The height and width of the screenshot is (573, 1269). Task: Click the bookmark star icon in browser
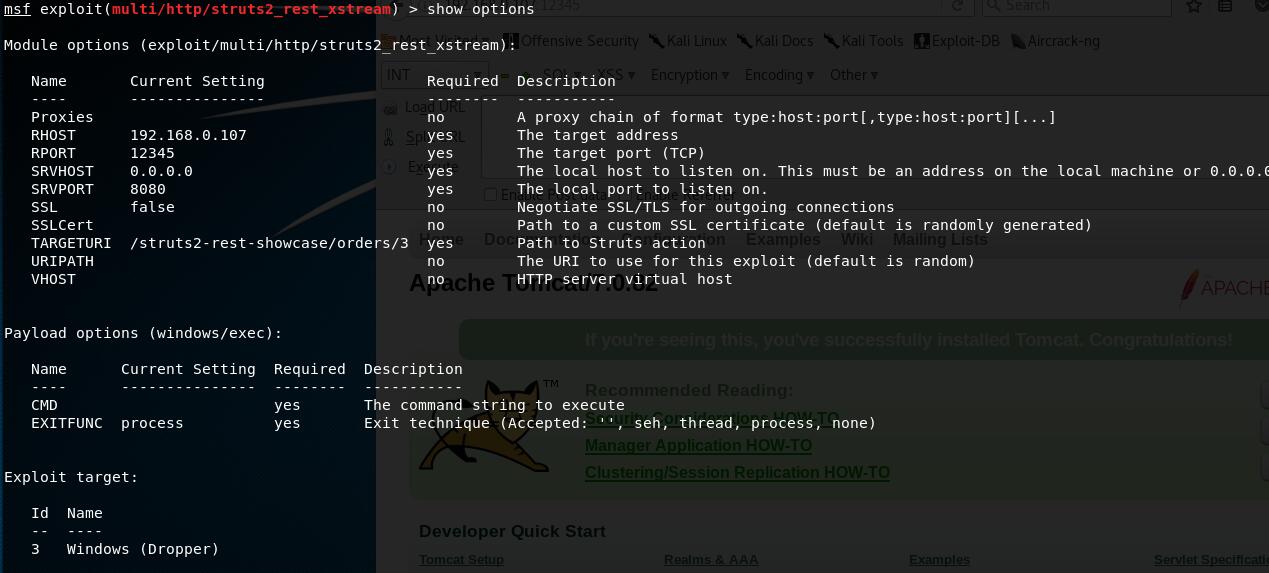click(1193, 6)
